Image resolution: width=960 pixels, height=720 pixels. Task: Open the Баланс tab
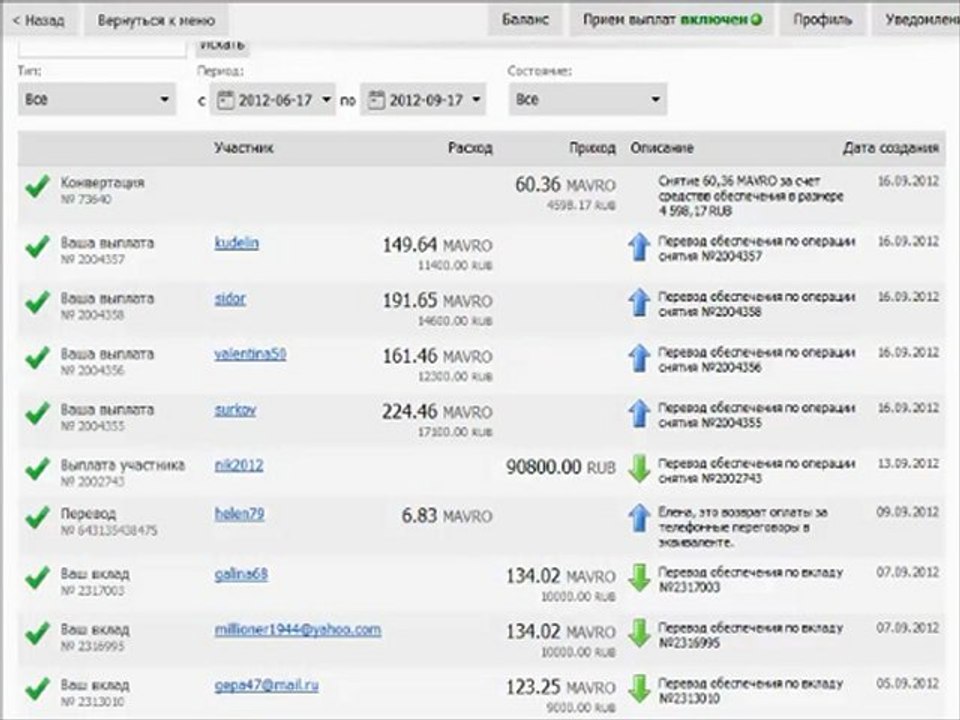[525, 20]
